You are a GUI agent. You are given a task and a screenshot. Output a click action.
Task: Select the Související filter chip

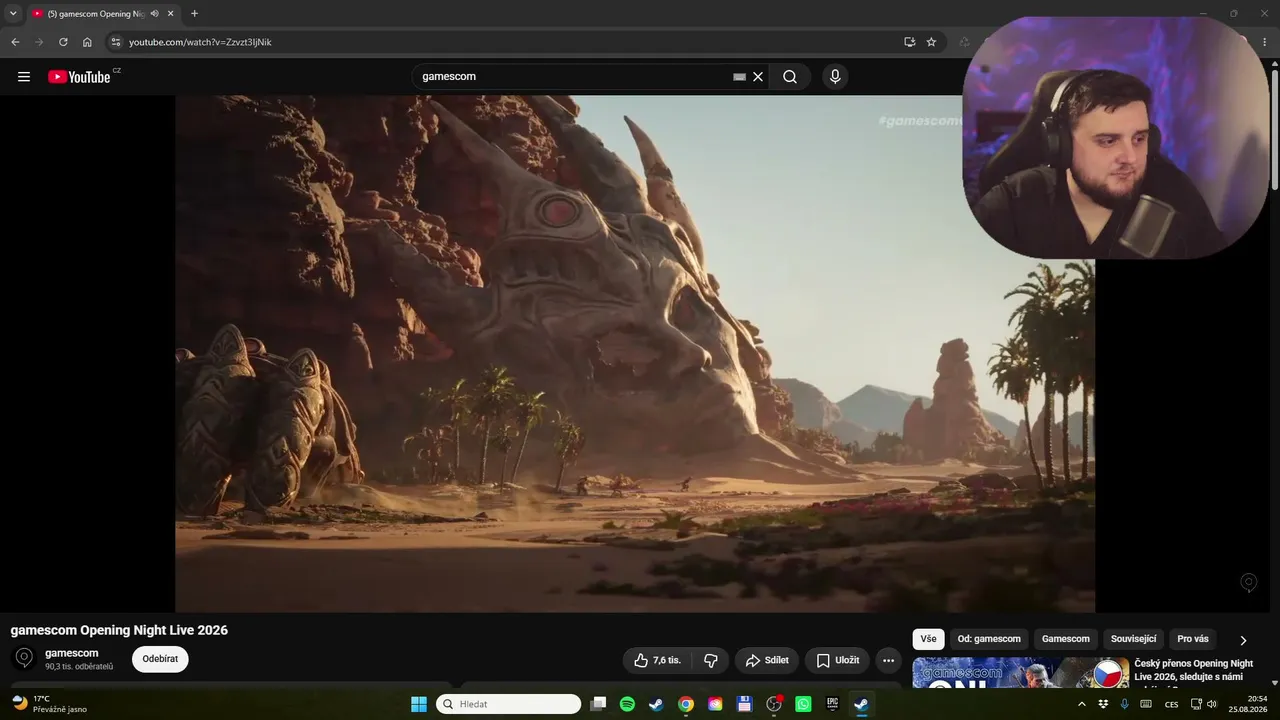click(x=1133, y=639)
